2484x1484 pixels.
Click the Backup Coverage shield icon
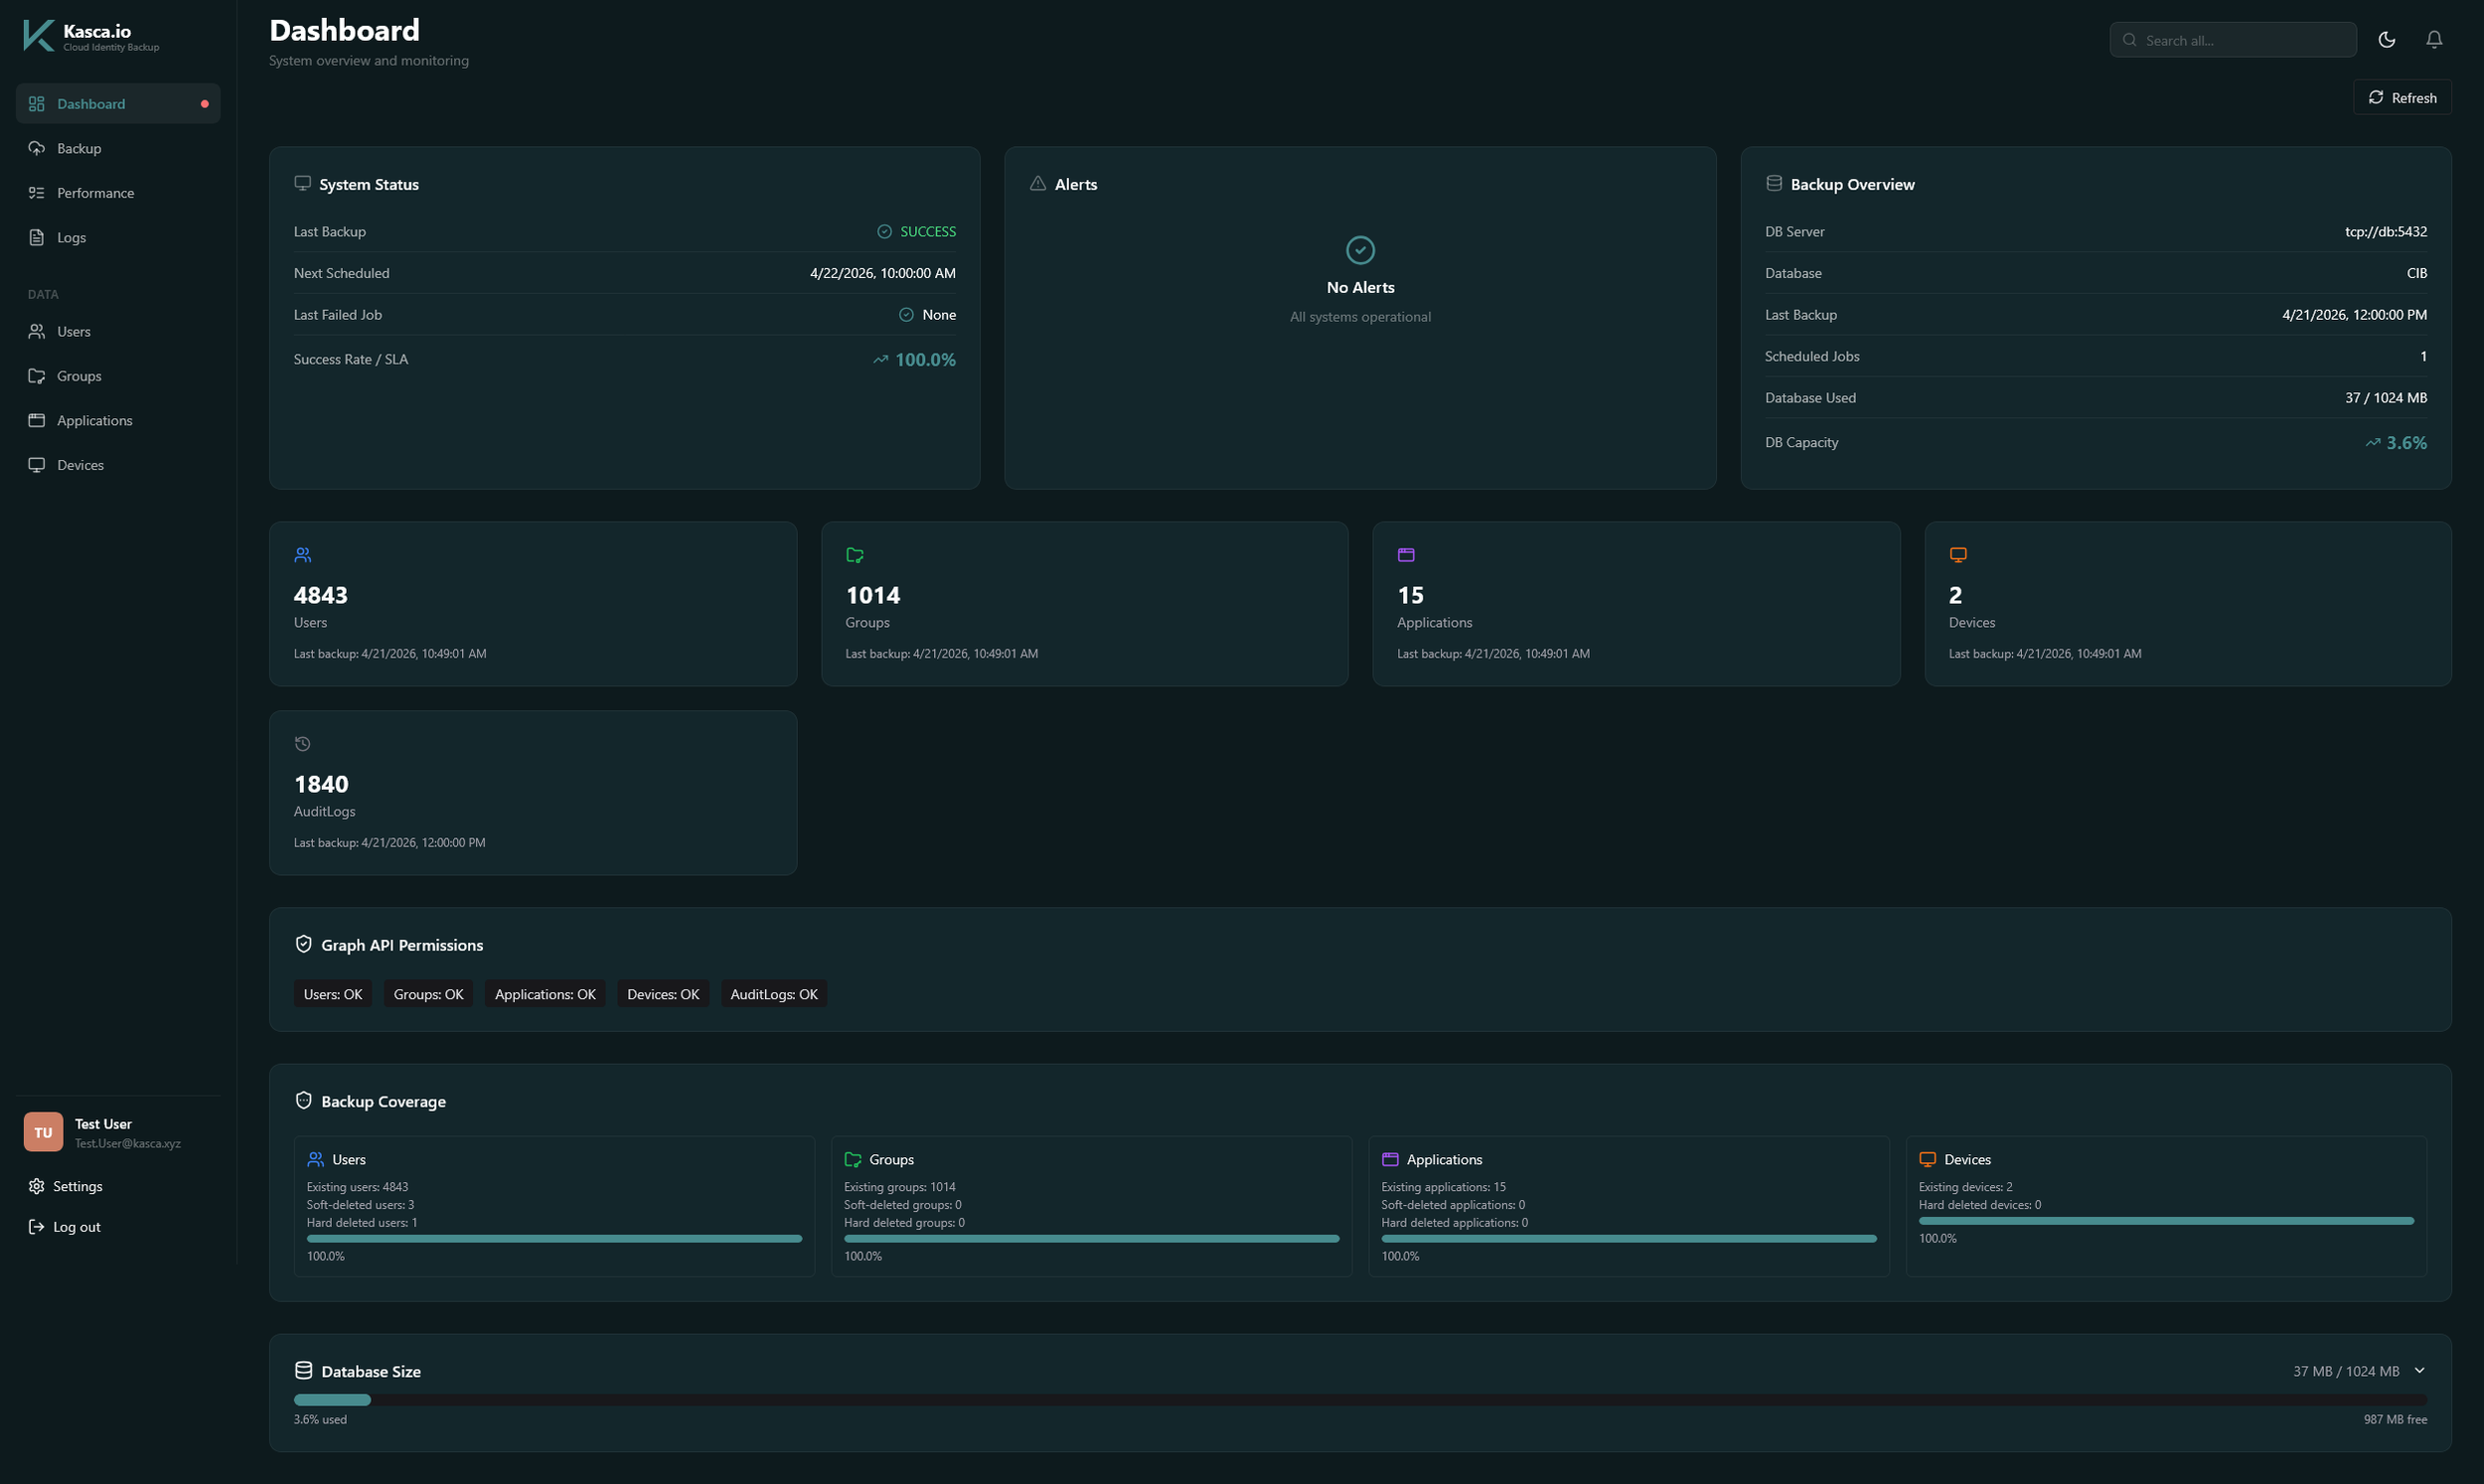click(x=304, y=1100)
